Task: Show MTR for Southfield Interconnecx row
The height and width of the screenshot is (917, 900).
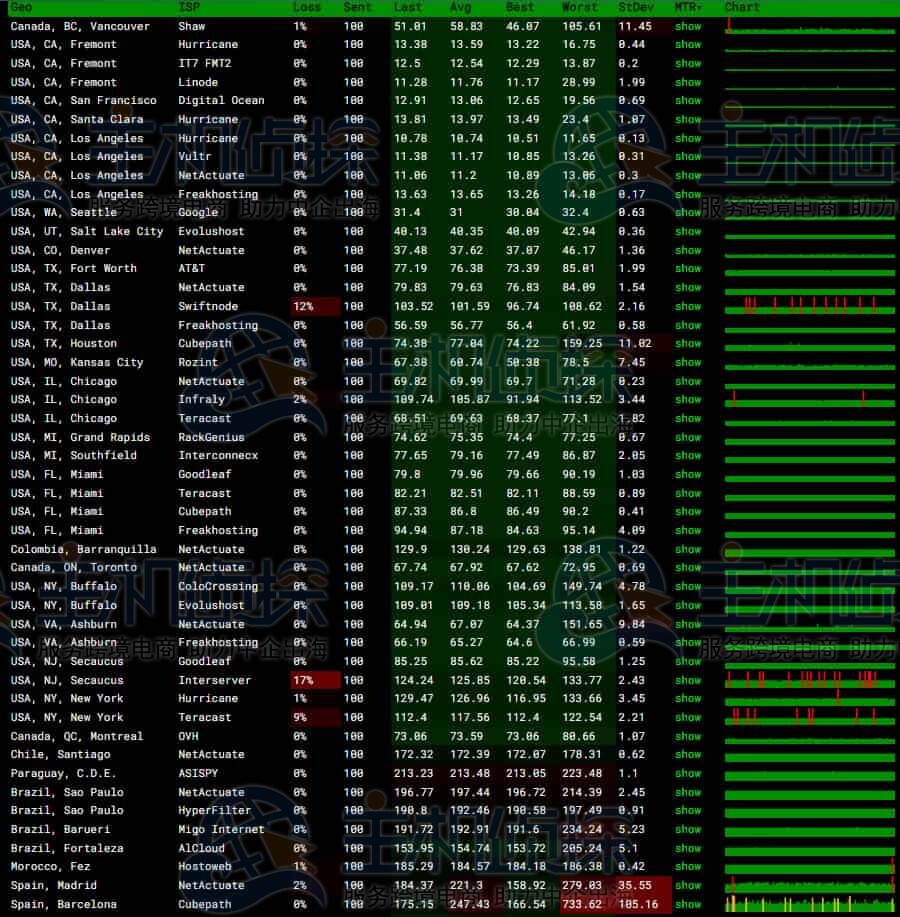Action: click(x=688, y=456)
